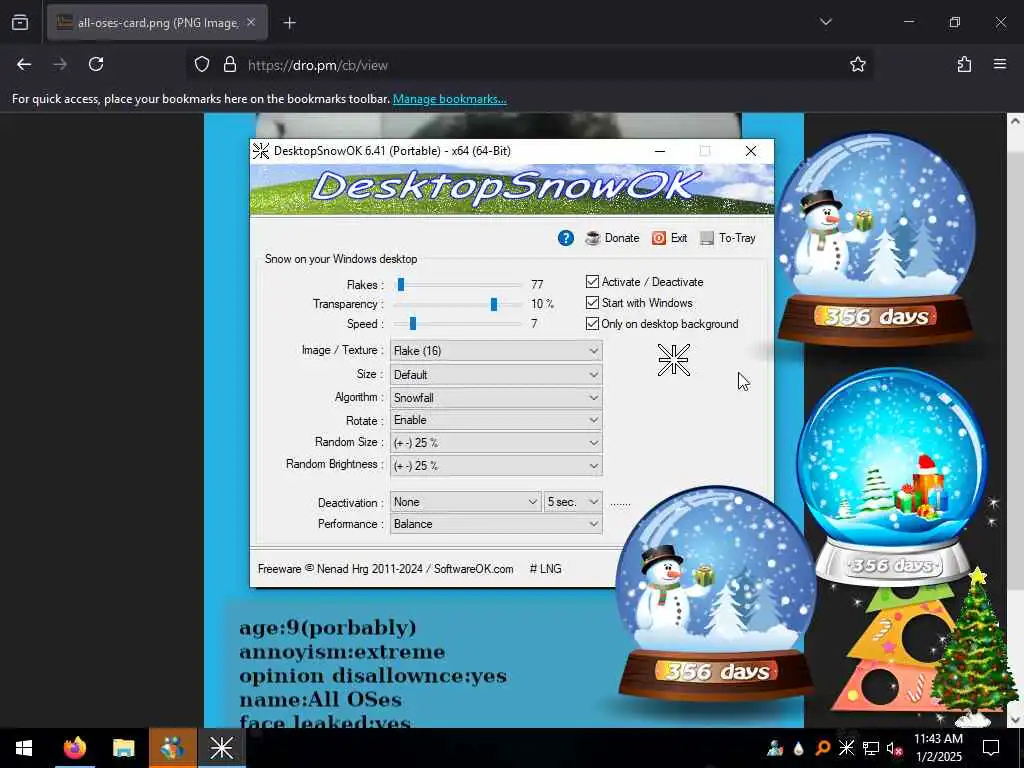Open the Rotate dropdown
Screen dimensions: 1024x768
click(496, 420)
